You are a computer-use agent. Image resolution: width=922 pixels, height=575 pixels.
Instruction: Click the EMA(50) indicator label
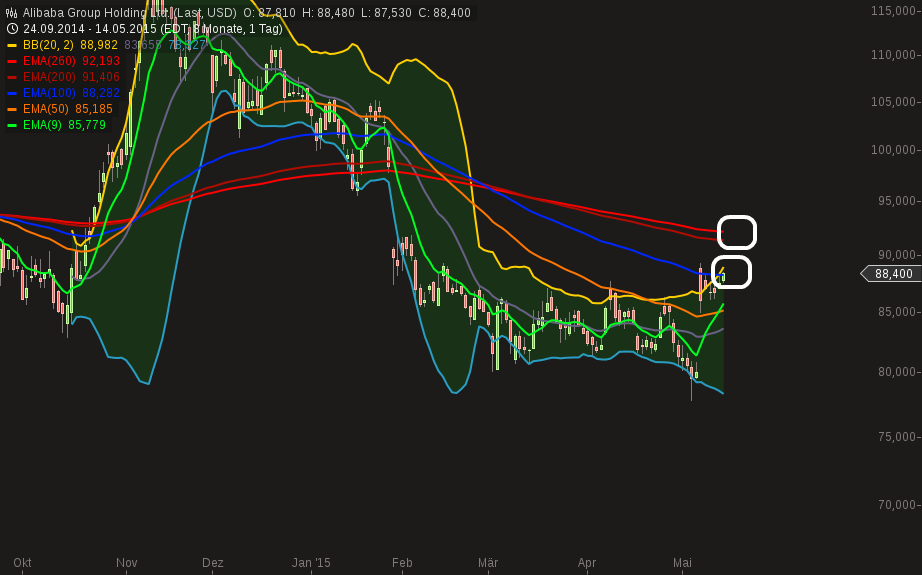tap(46, 109)
